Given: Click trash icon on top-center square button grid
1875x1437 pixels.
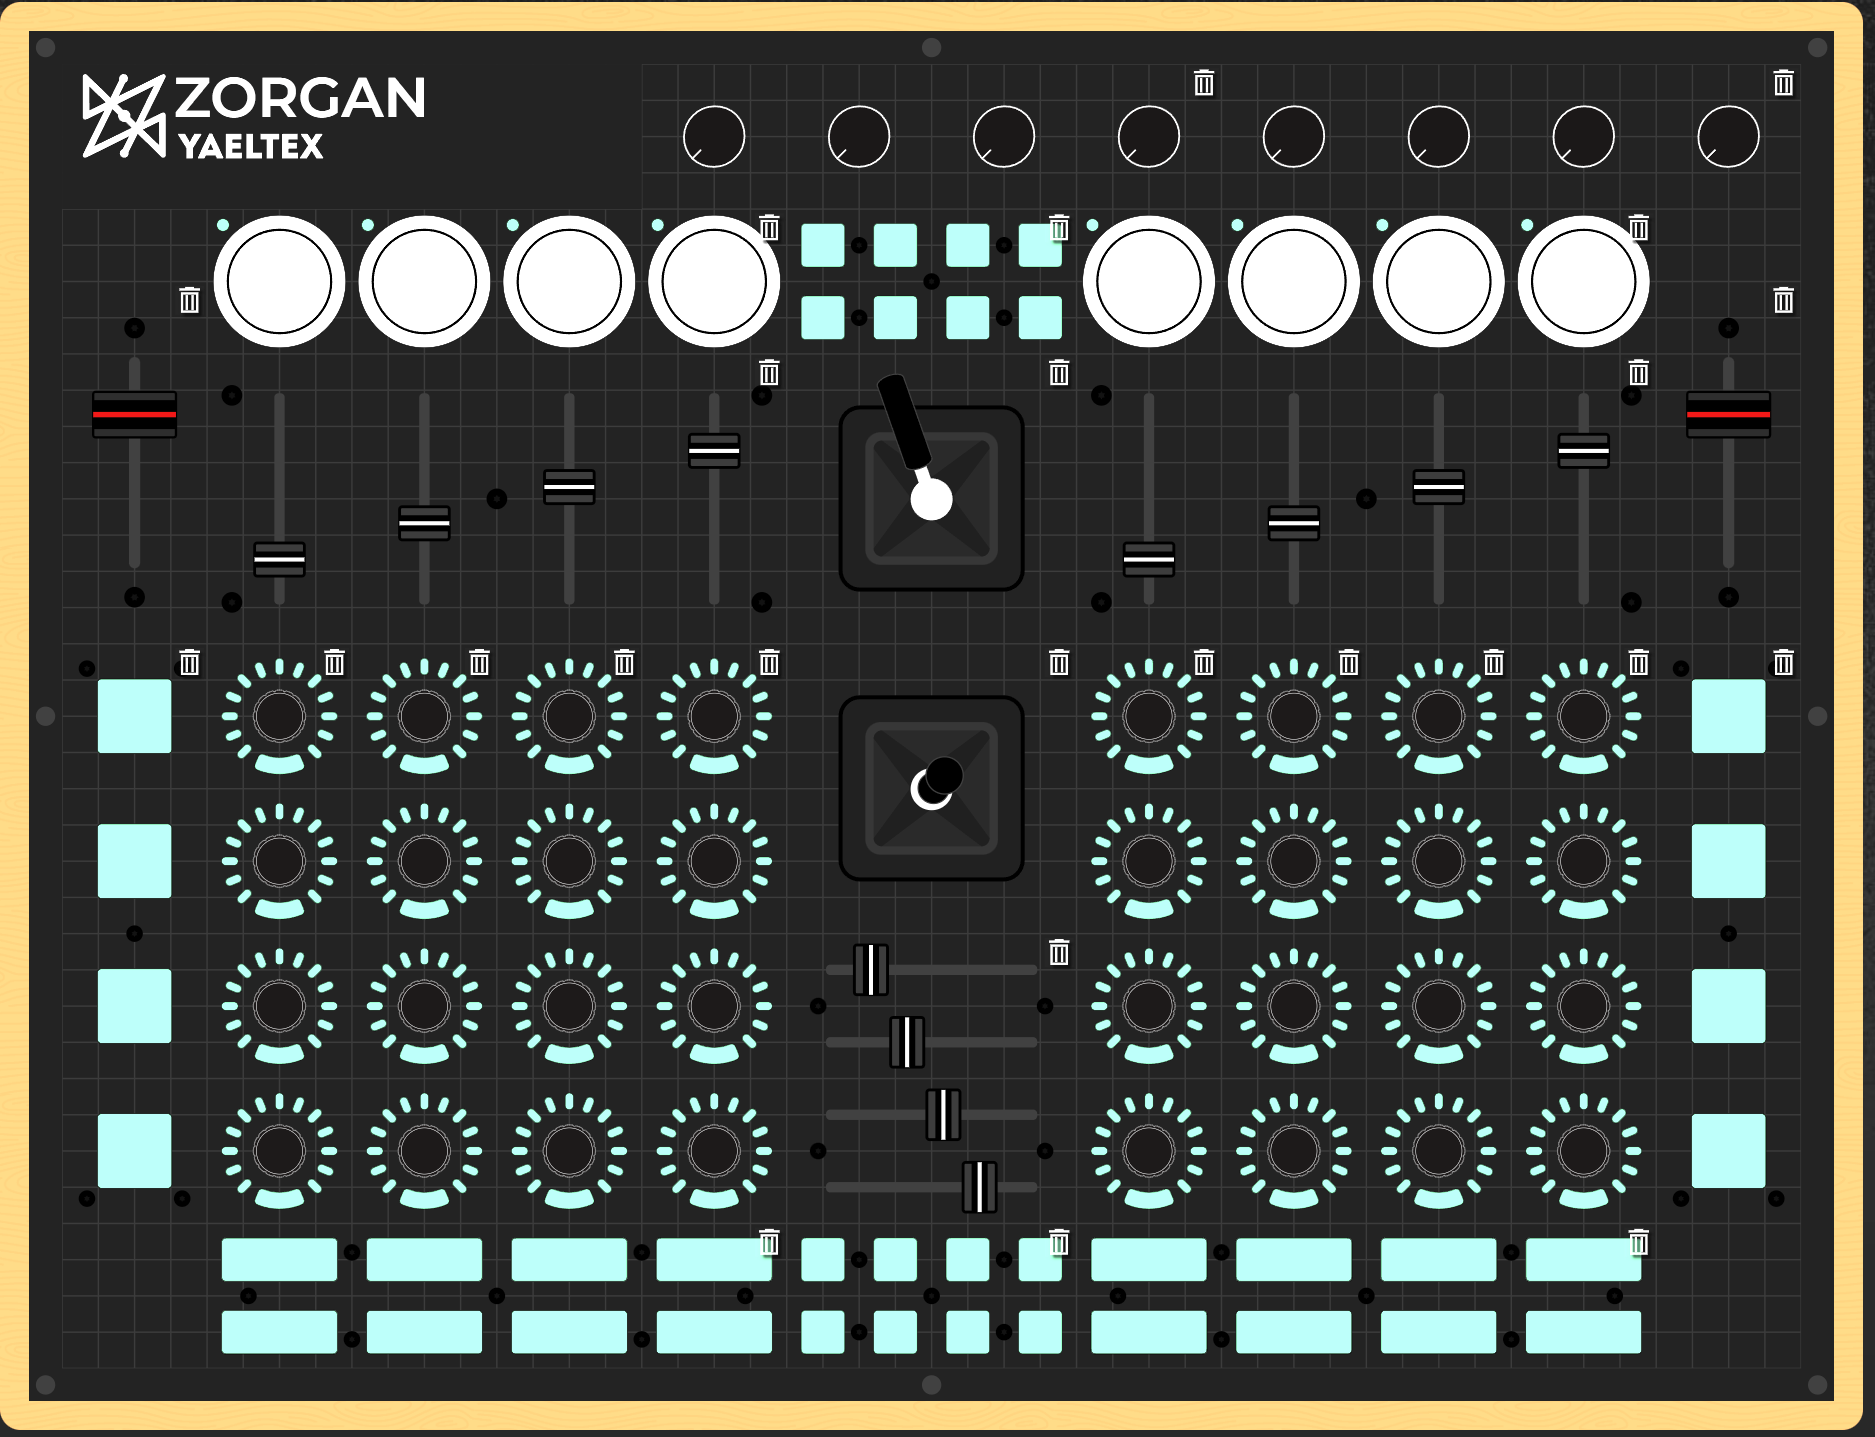Looking at the screenshot, I should [x=1059, y=229].
